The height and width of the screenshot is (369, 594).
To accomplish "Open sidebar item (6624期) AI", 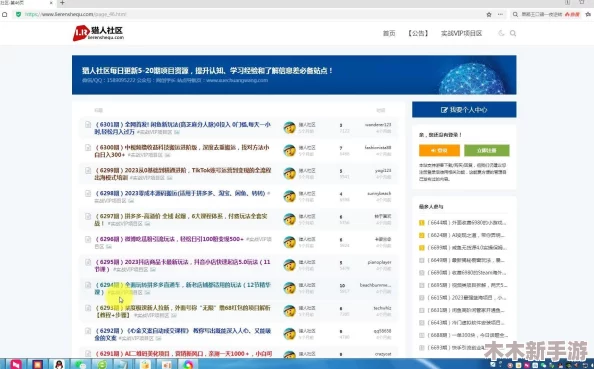I will (x=466, y=235).
